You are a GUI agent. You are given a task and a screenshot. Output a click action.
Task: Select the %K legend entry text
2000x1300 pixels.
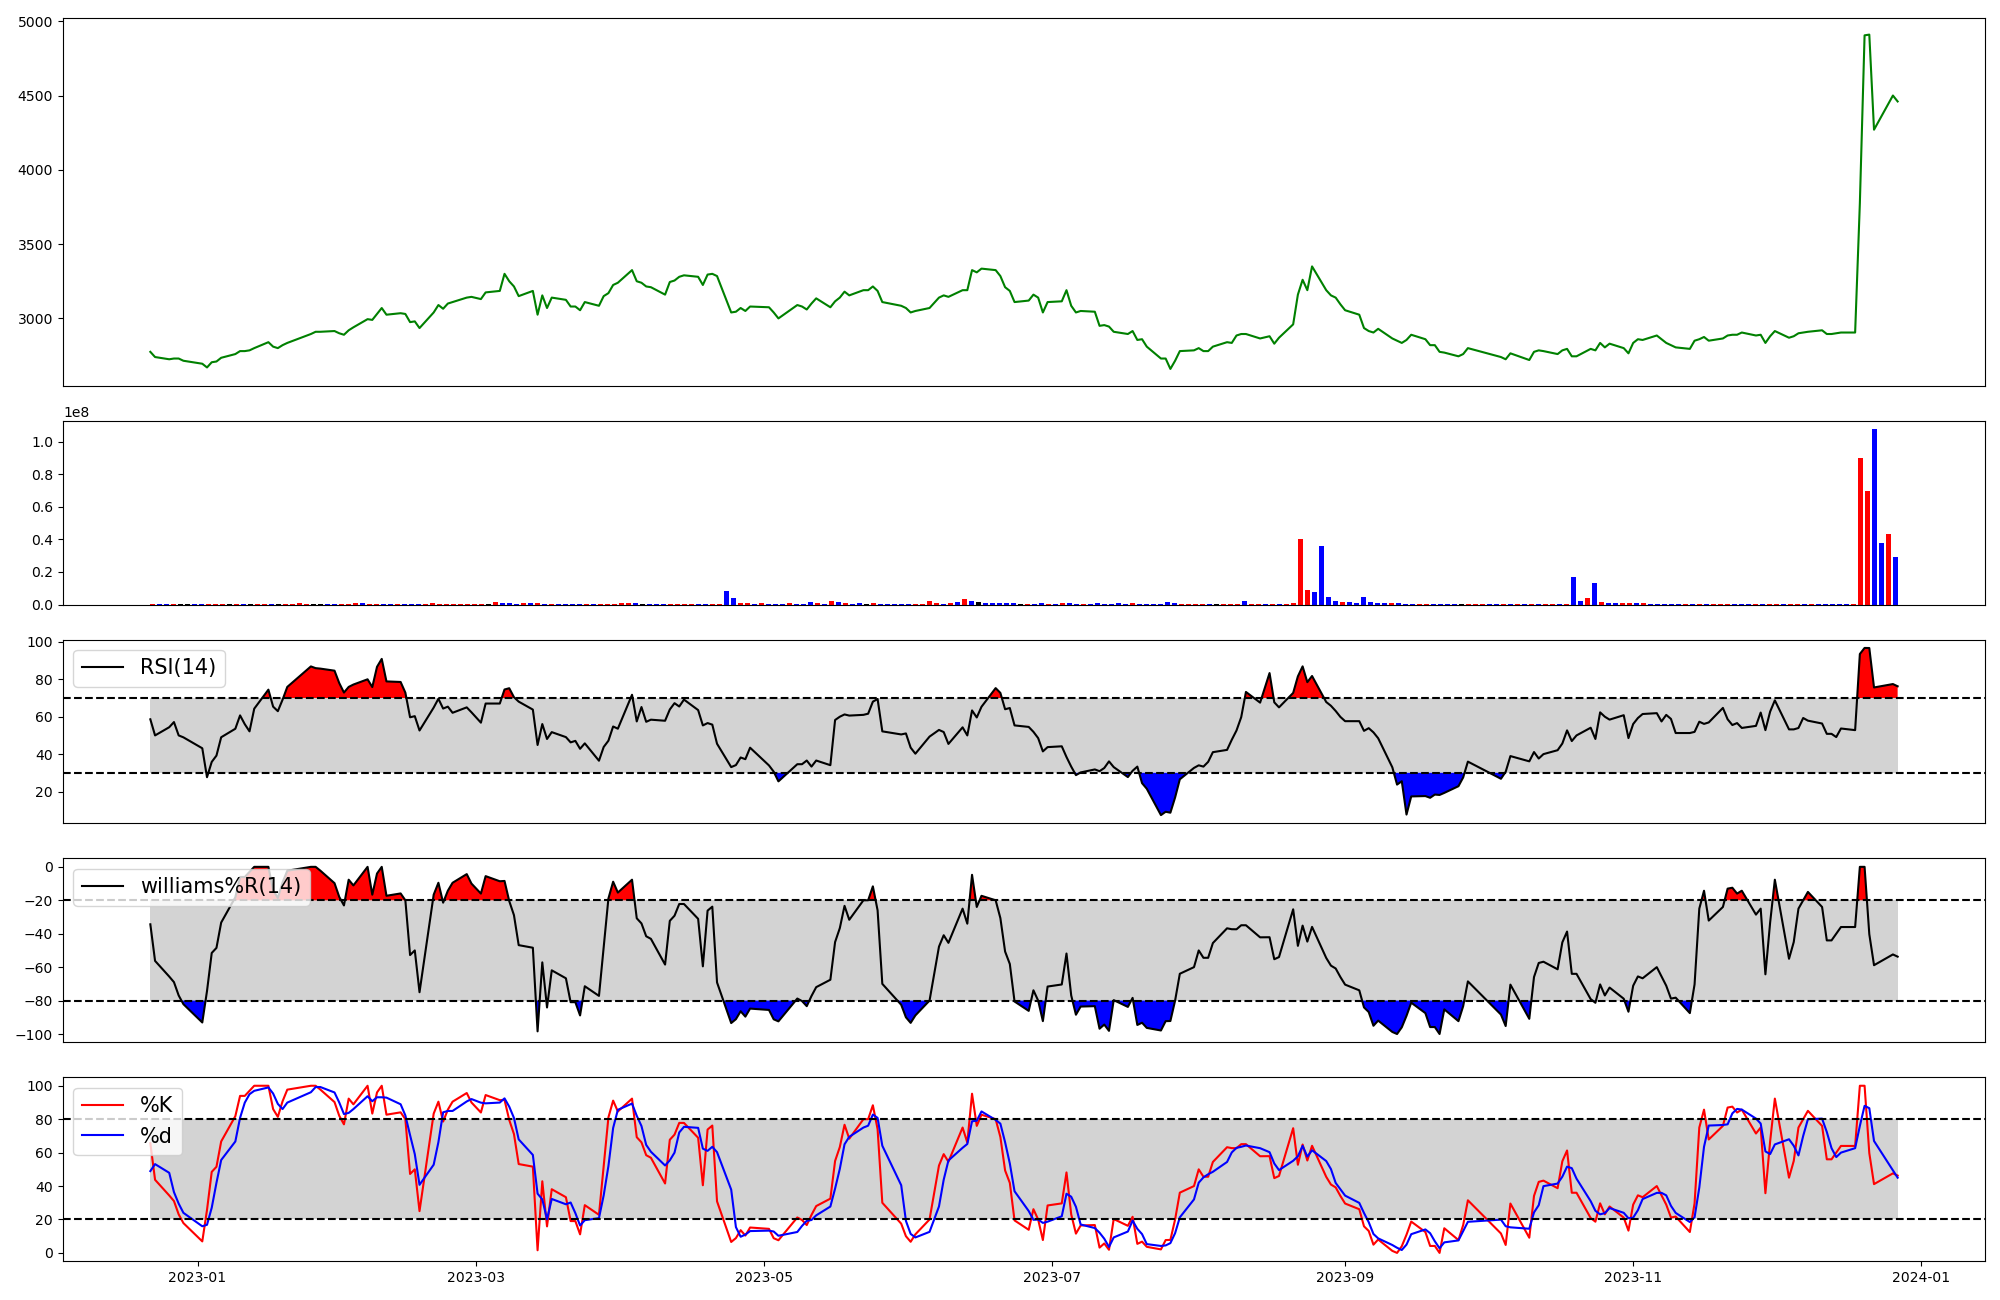point(156,1105)
